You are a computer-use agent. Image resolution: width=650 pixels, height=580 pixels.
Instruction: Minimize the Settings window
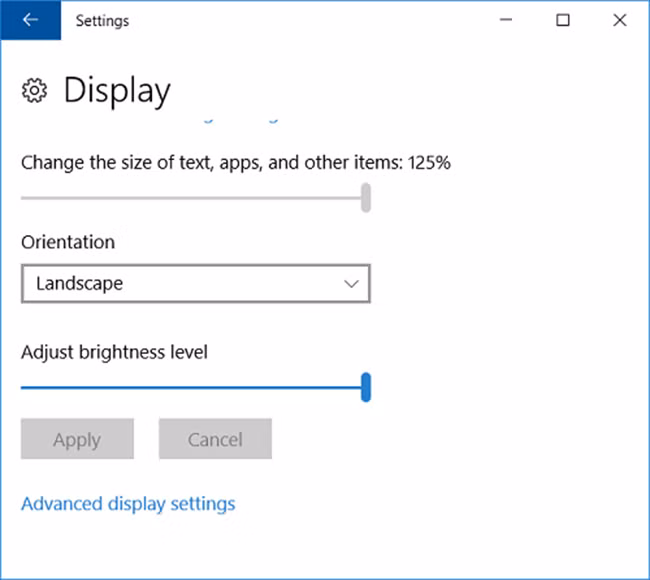click(506, 19)
